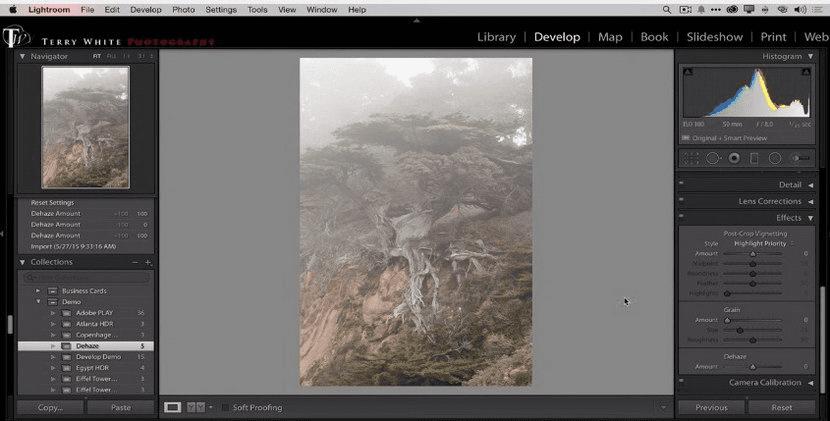Open the Settings menu
This screenshot has height=421, width=830.
[221, 10]
